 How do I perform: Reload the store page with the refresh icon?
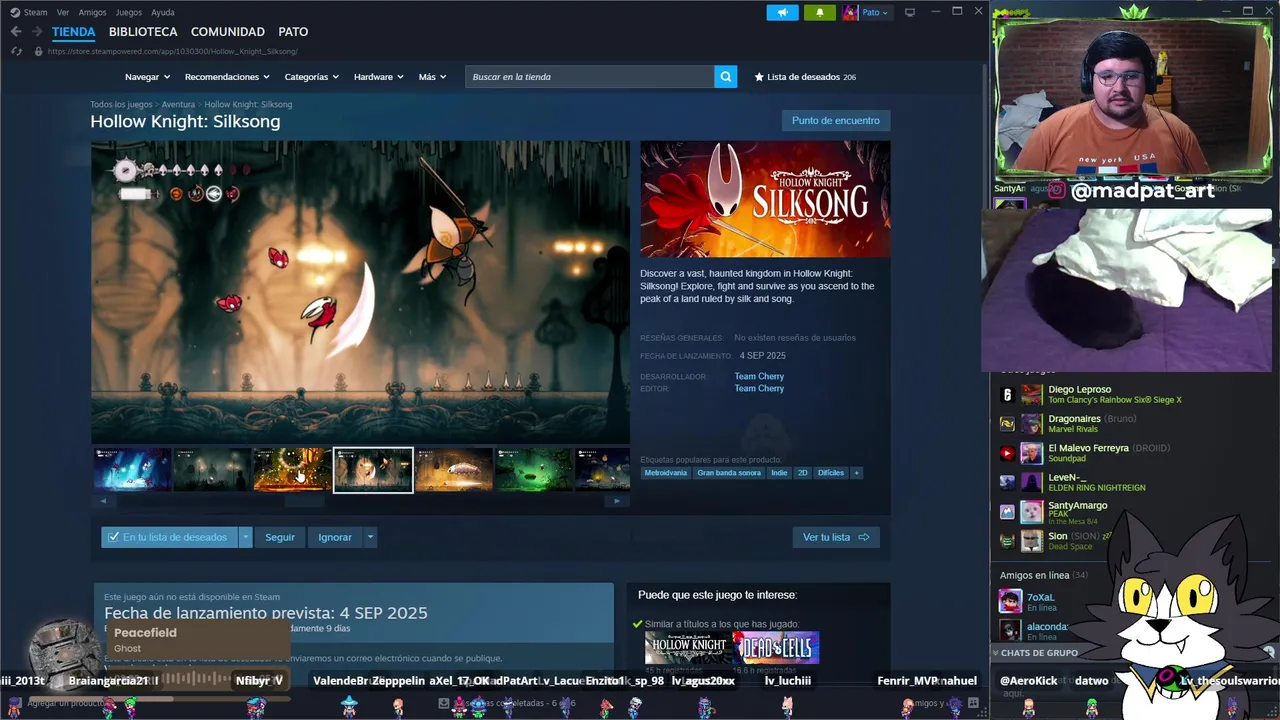pyautogui.click(x=17, y=51)
